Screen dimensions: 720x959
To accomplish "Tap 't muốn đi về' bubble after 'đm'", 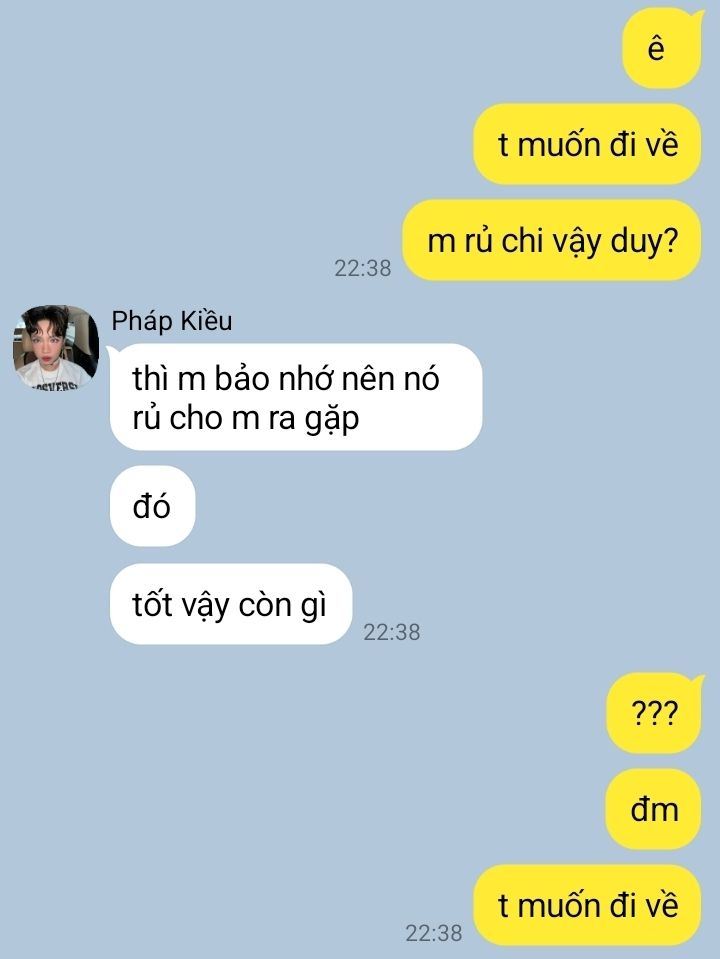I will (587, 905).
